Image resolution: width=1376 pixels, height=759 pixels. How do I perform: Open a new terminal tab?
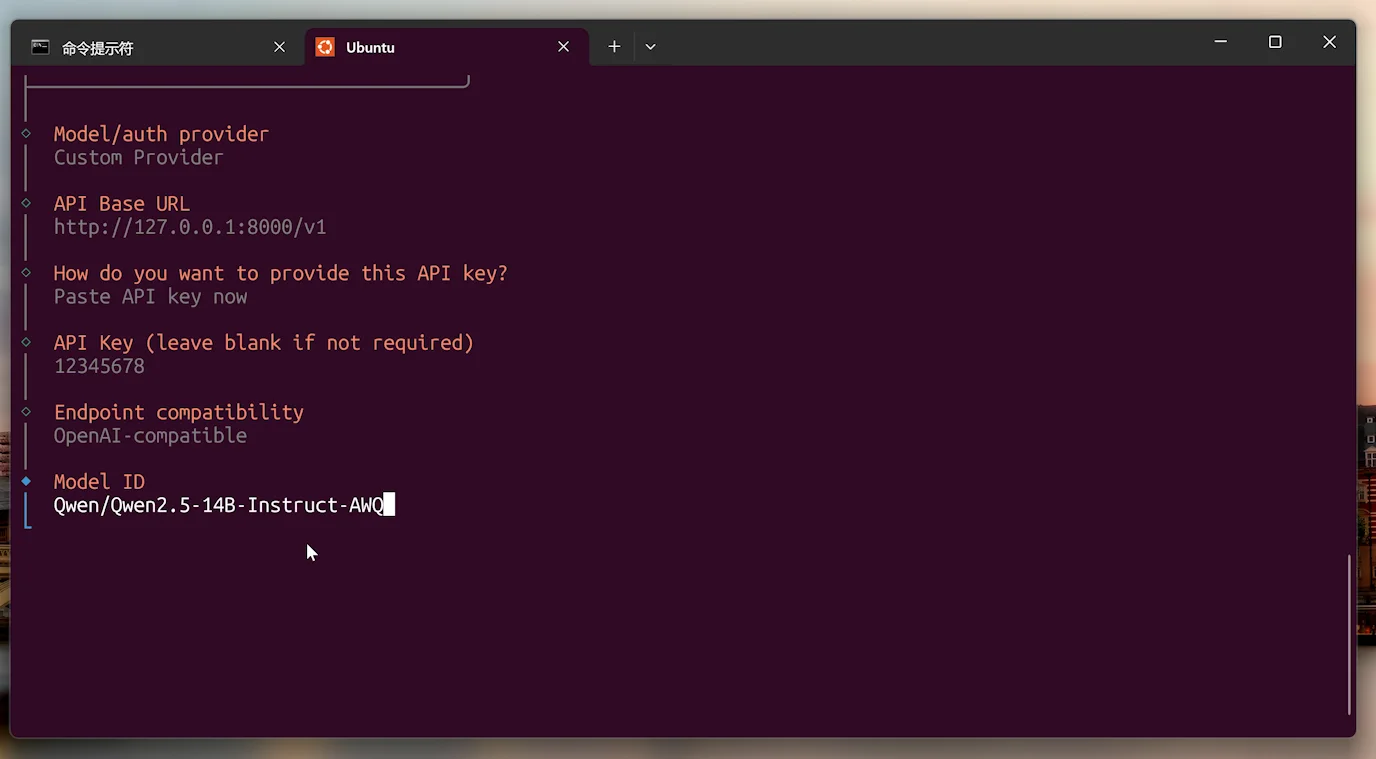coord(614,47)
